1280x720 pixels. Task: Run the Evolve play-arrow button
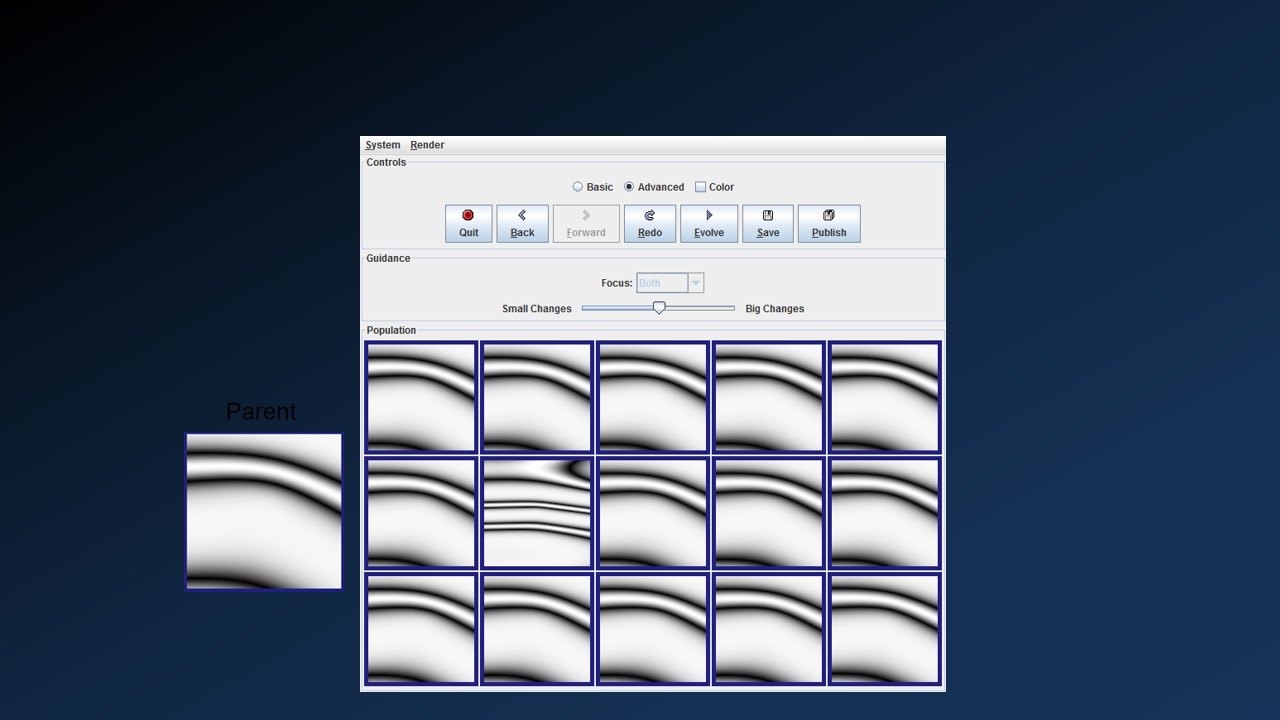tap(709, 223)
